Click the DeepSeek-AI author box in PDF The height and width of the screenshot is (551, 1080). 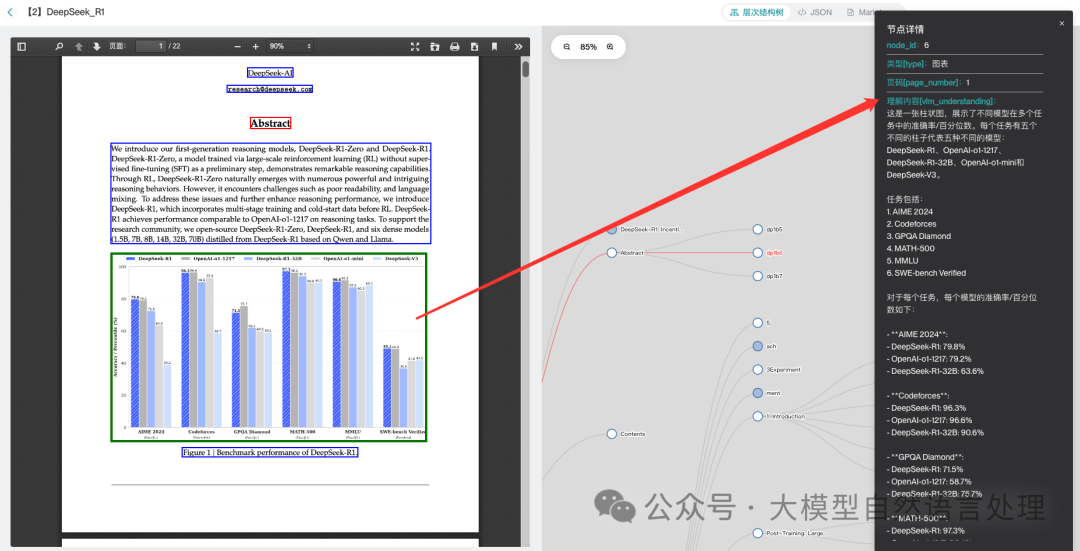(271, 73)
